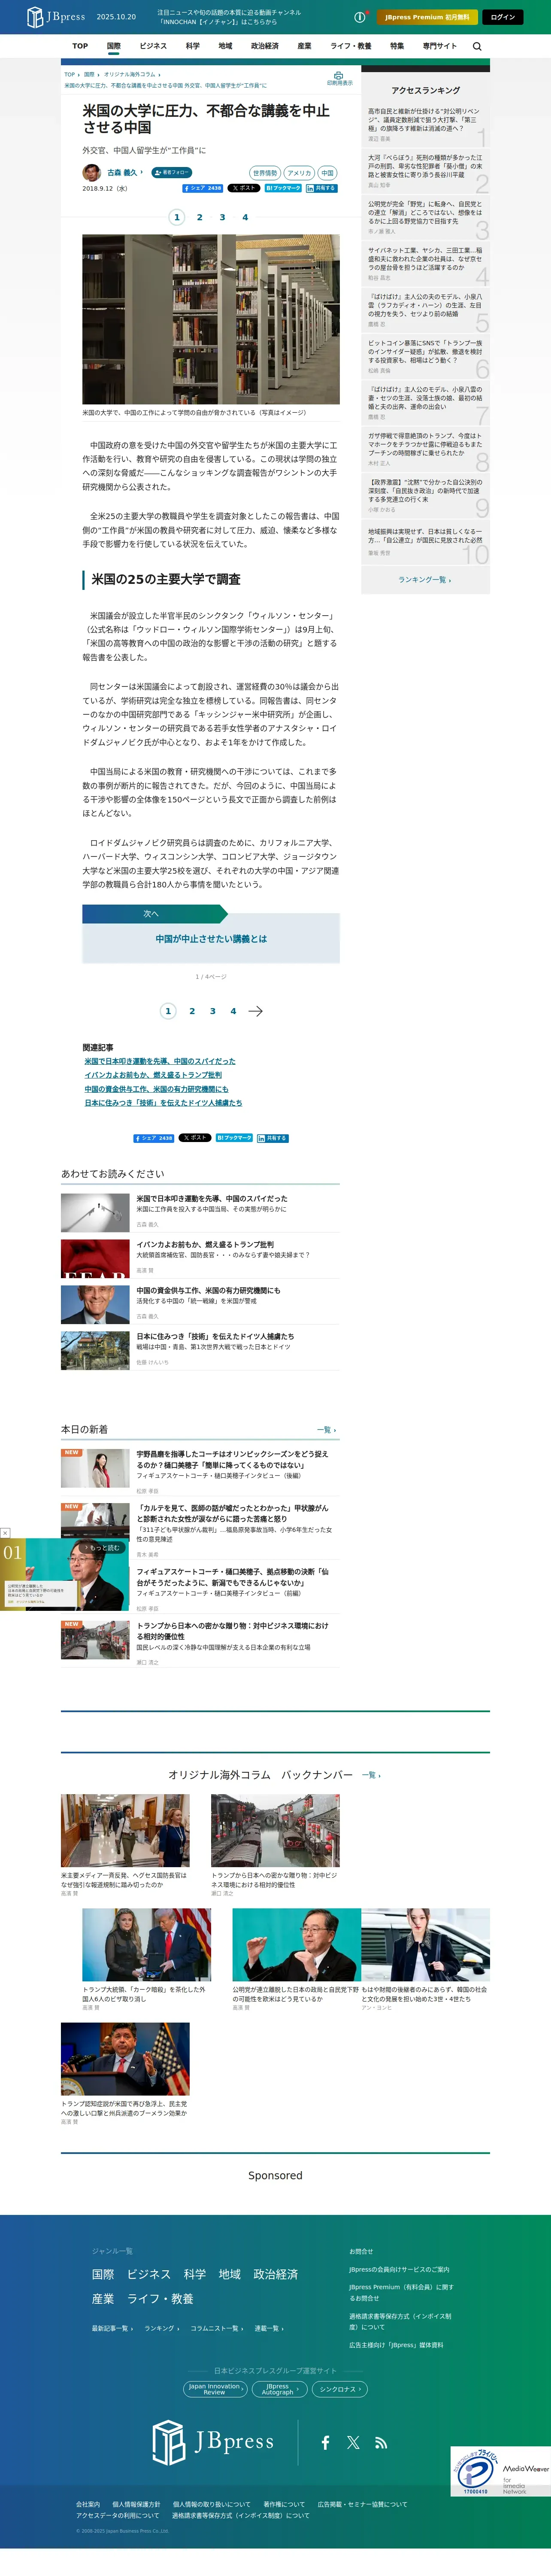This screenshot has height=2576, width=551.
Task: Click the JBpress logo in the header
Action: coord(56,17)
